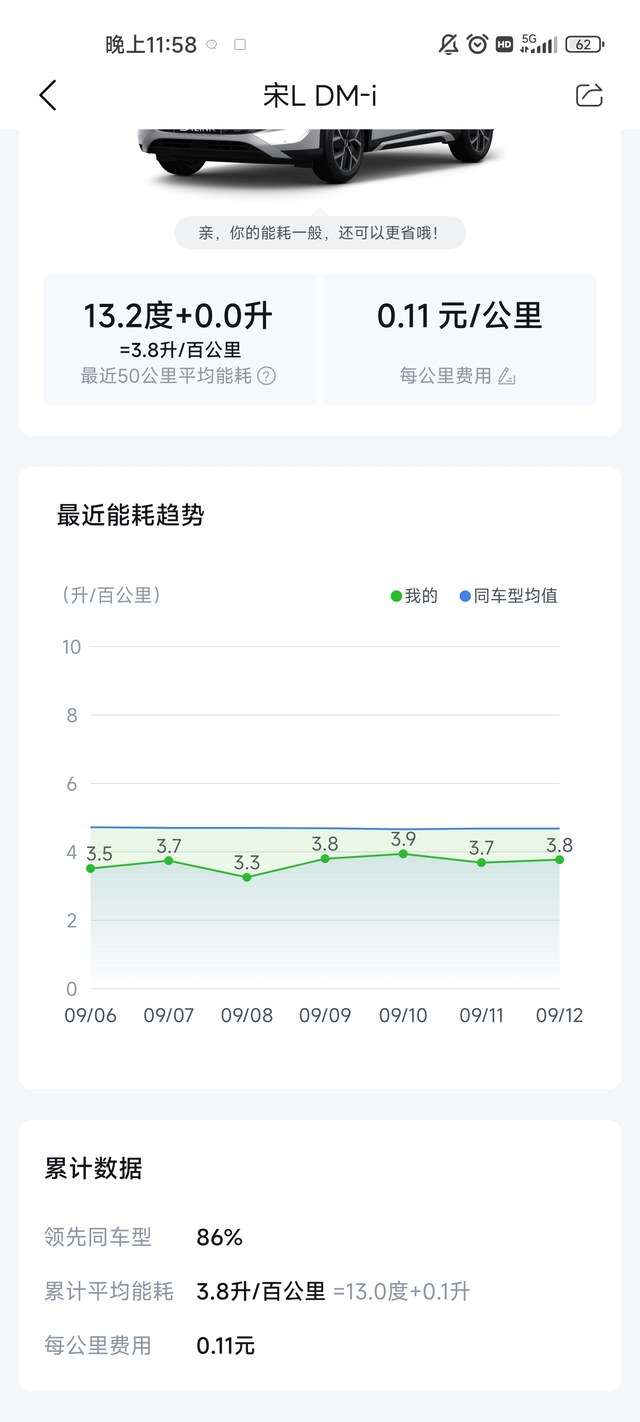Tap the 5G signal strength icon
The image size is (640, 1422).
(x=538, y=44)
